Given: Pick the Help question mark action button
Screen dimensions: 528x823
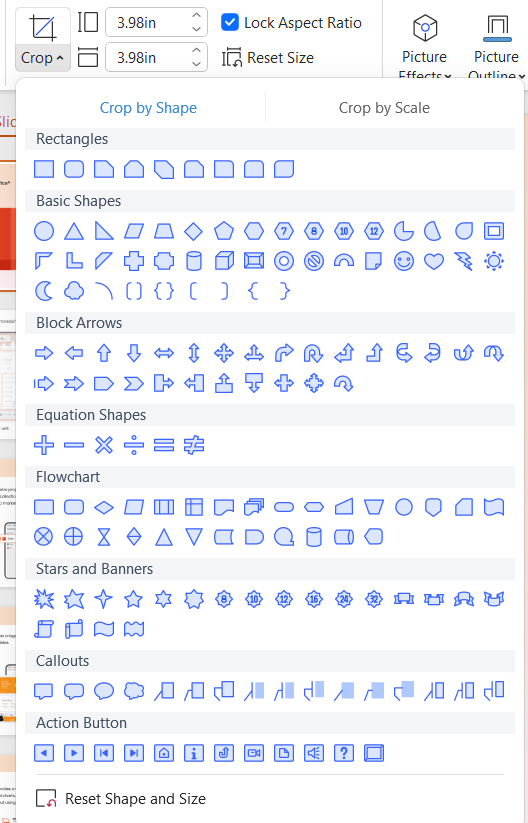Looking at the screenshot, I should pyautogui.click(x=344, y=753).
